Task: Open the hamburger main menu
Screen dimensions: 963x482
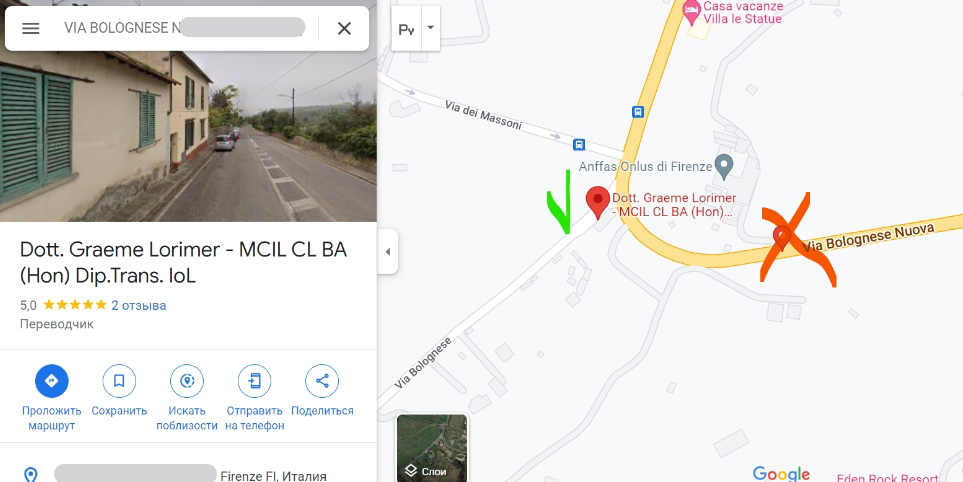Action: pyautogui.click(x=31, y=28)
